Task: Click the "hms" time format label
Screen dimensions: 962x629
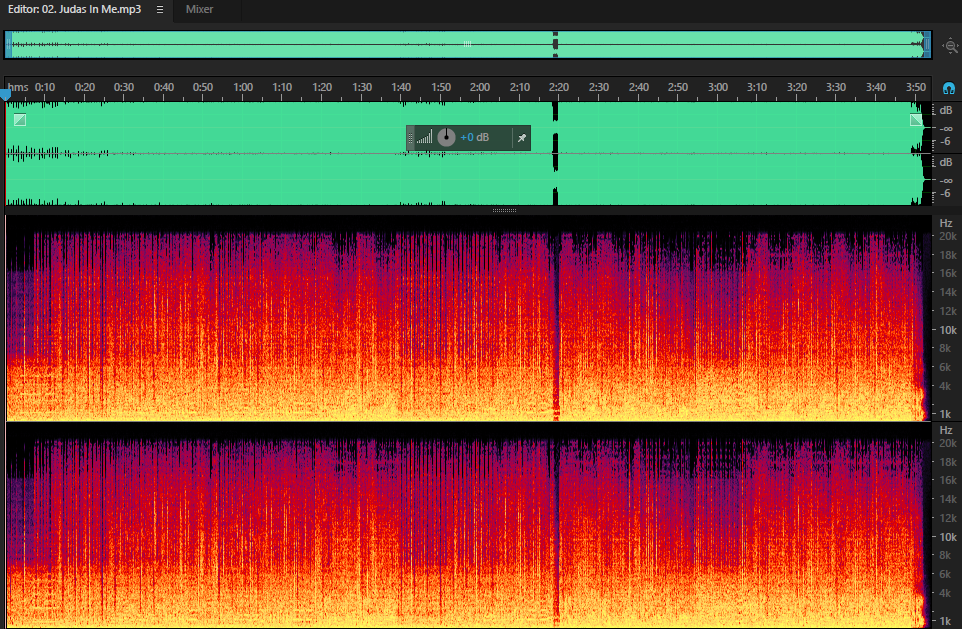Action: pyautogui.click(x=18, y=87)
